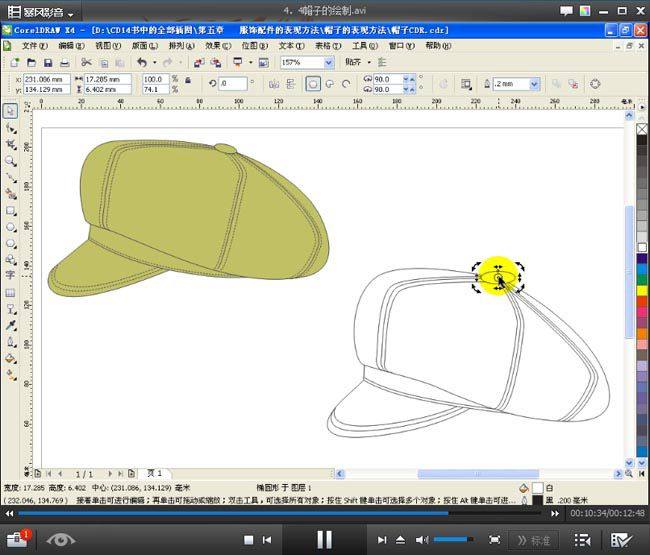Image resolution: width=650 pixels, height=555 pixels.
Task: Switch to the 页 1 page tab
Action: click(155, 472)
